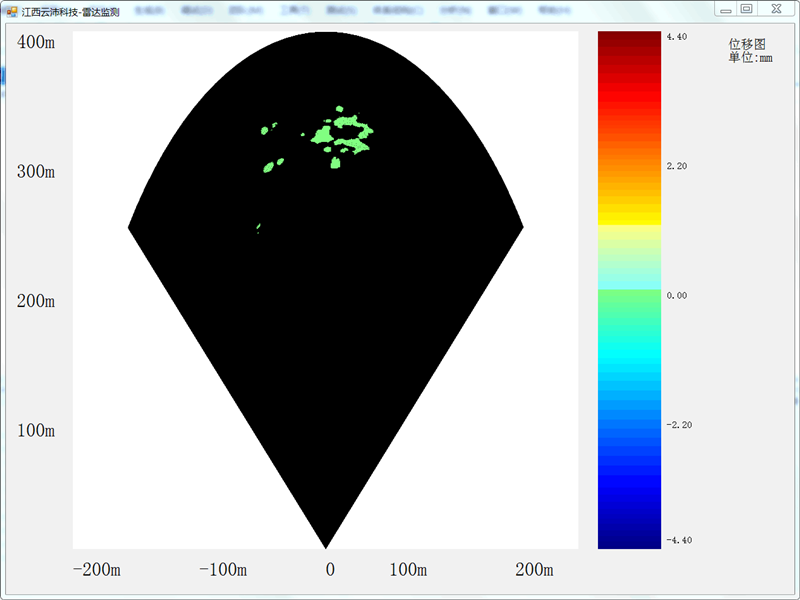Maximize the radar monitoring window

pos(746,8)
